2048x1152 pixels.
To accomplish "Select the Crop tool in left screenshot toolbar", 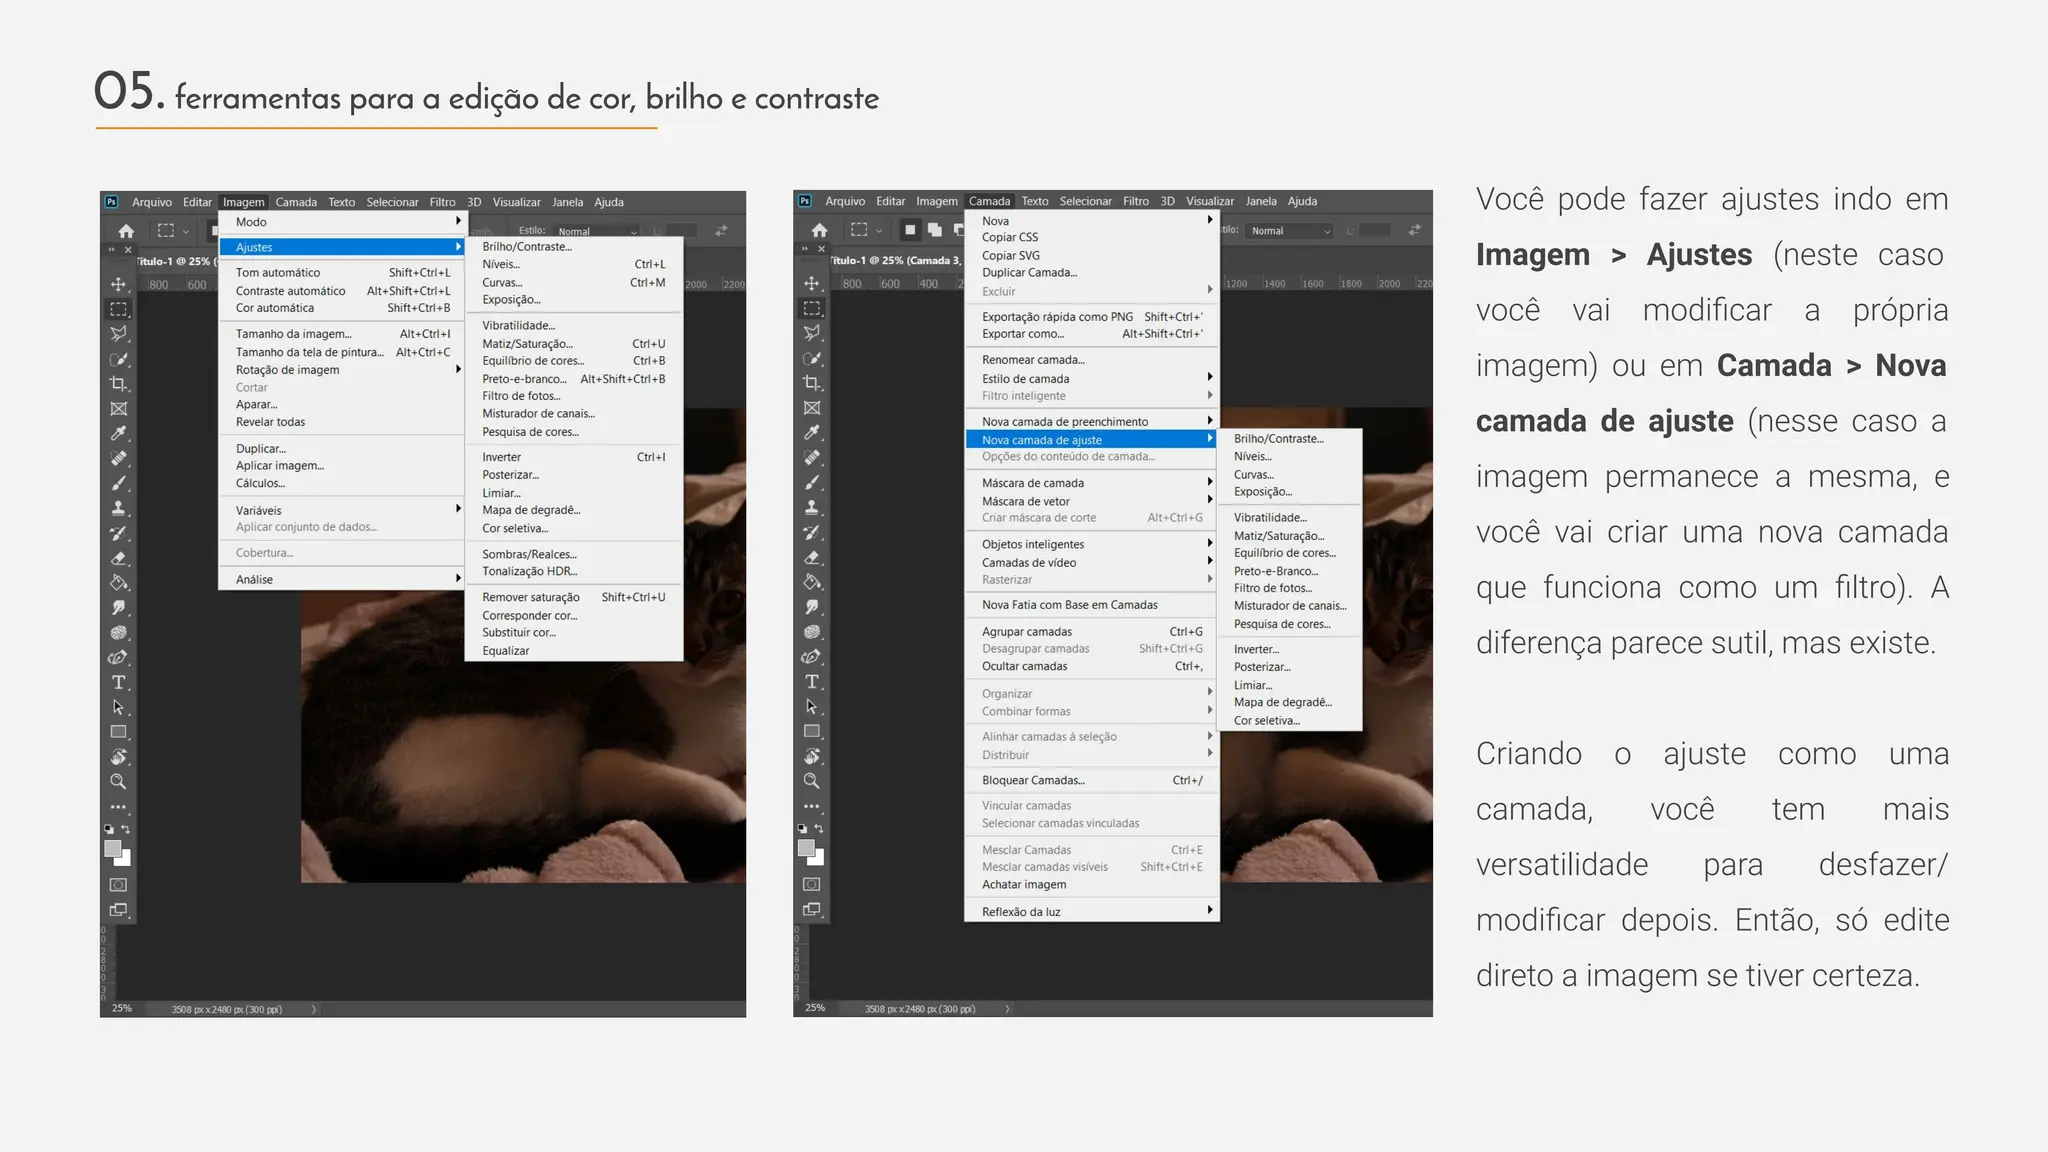I will point(118,384).
